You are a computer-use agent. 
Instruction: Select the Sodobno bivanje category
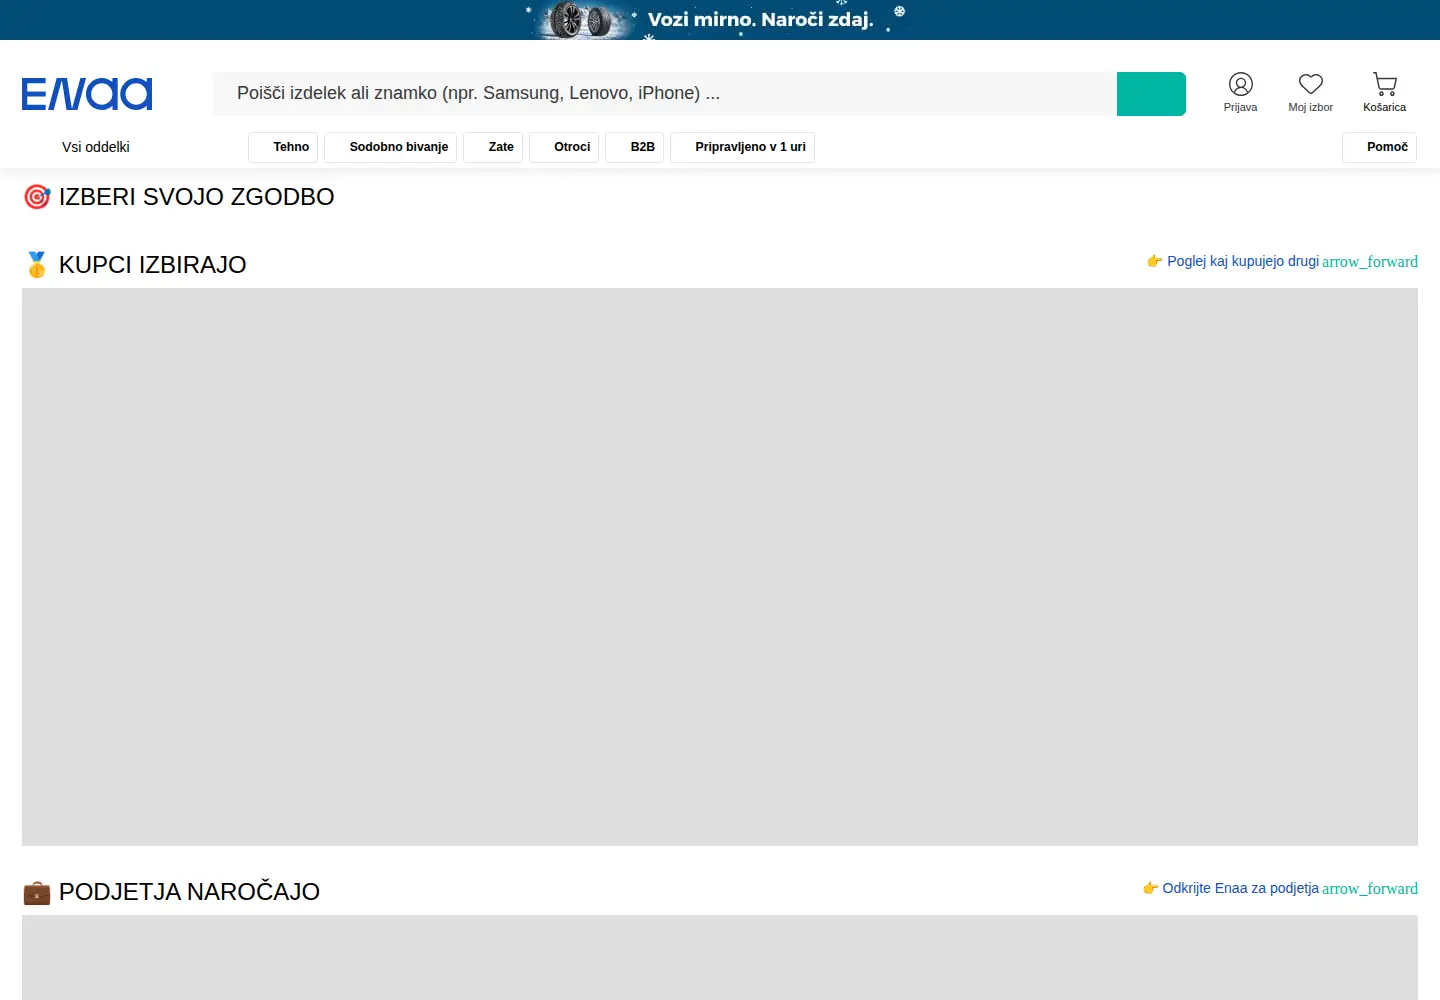pos(390,147)
